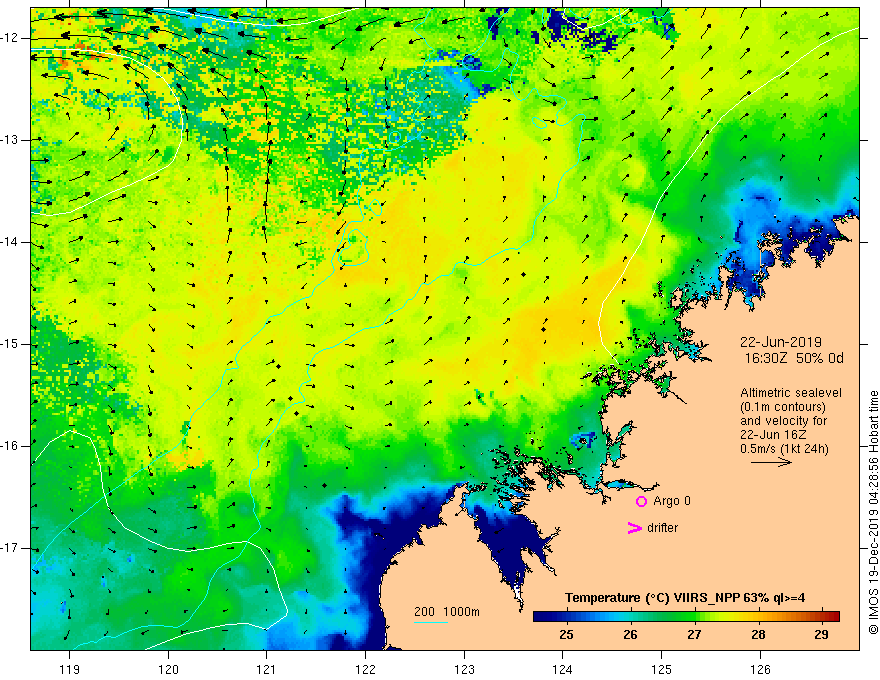
Task: Click the longitude axis label 120
Action: [x=168, y=670]
